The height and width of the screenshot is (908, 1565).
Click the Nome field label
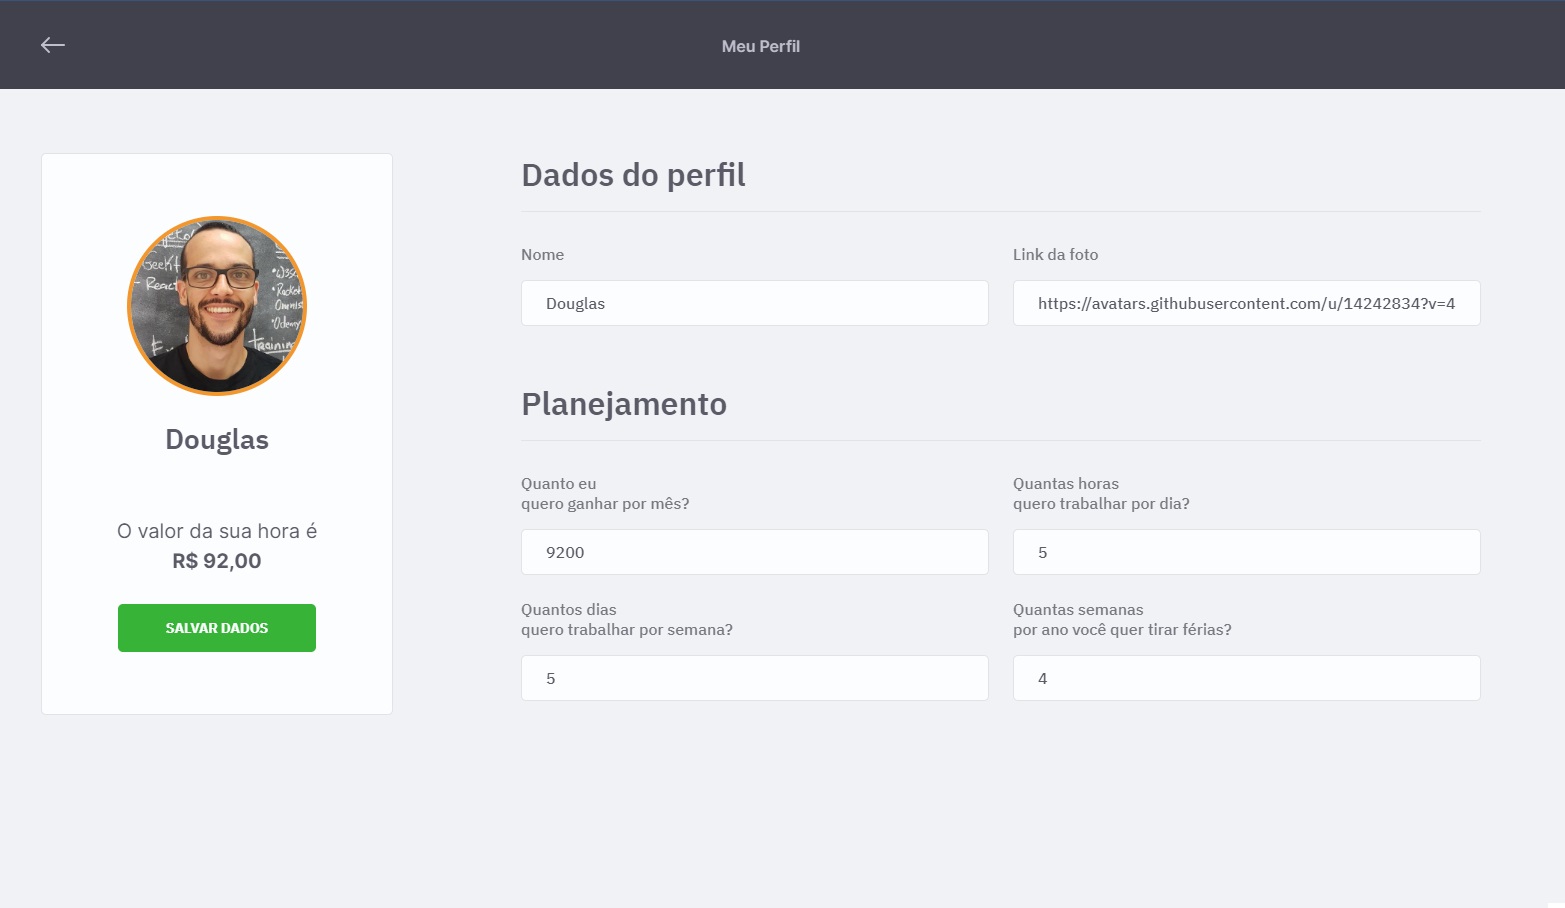coord(542,255)
